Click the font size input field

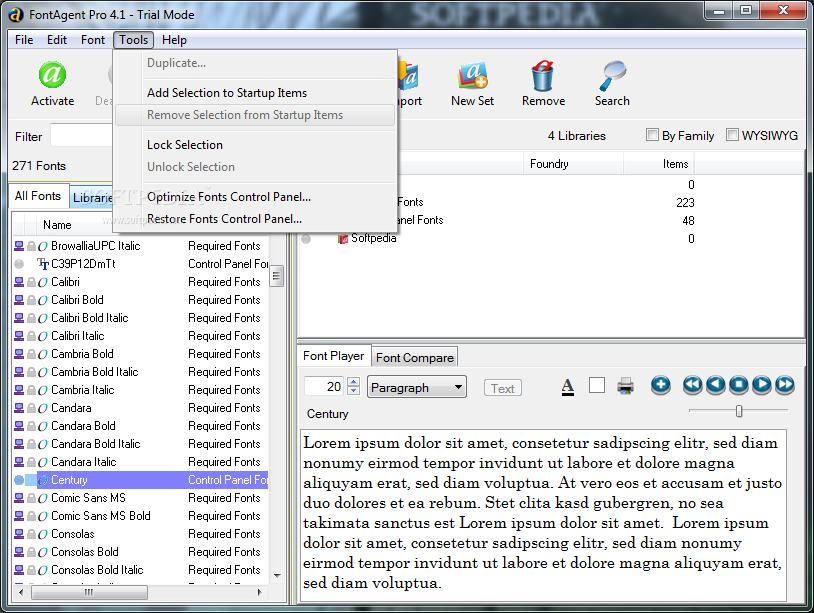click(x=324, y=386)
